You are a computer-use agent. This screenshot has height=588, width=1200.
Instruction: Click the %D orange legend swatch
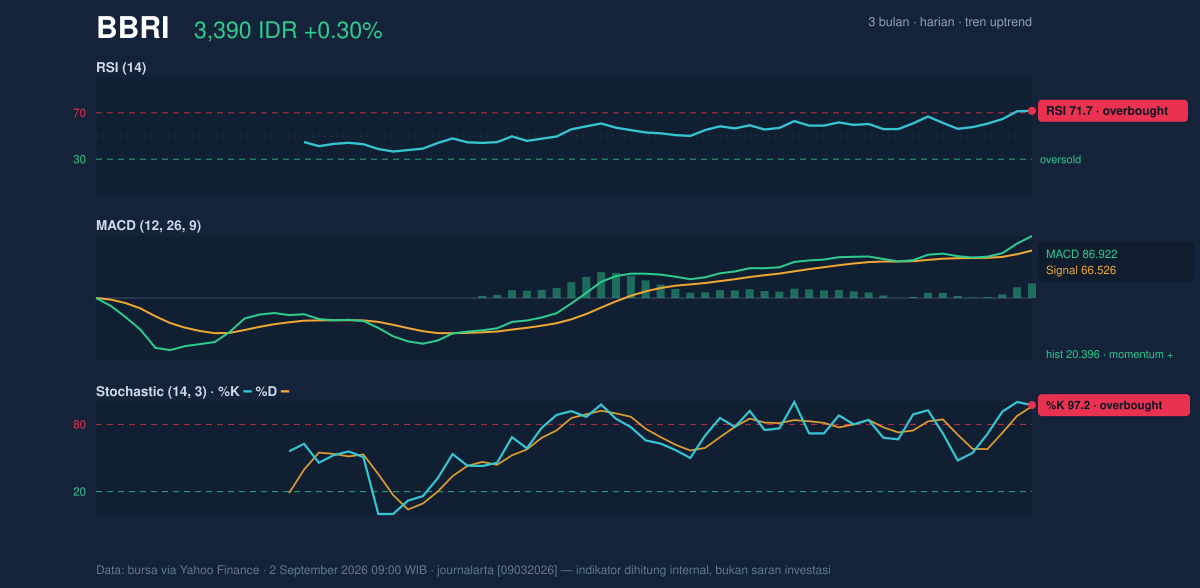285,392
